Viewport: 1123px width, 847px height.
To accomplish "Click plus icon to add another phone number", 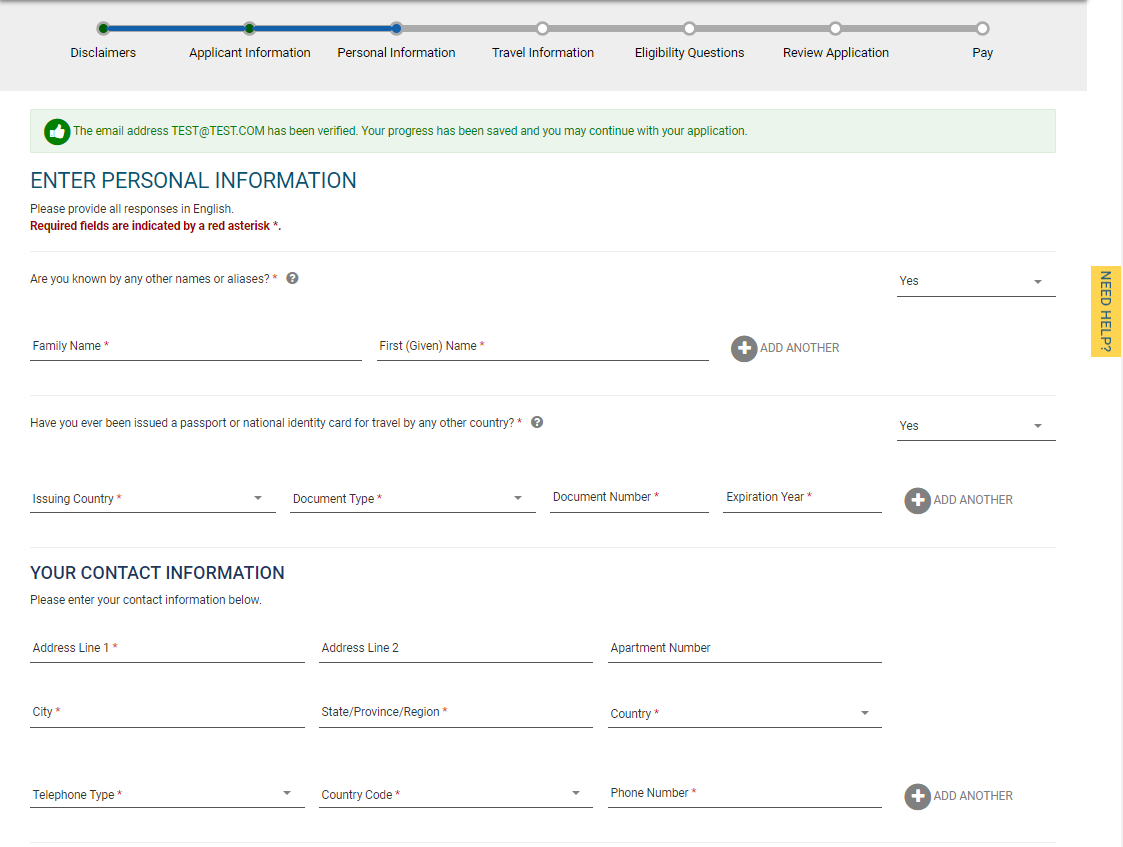I will [x=917, y=796].
